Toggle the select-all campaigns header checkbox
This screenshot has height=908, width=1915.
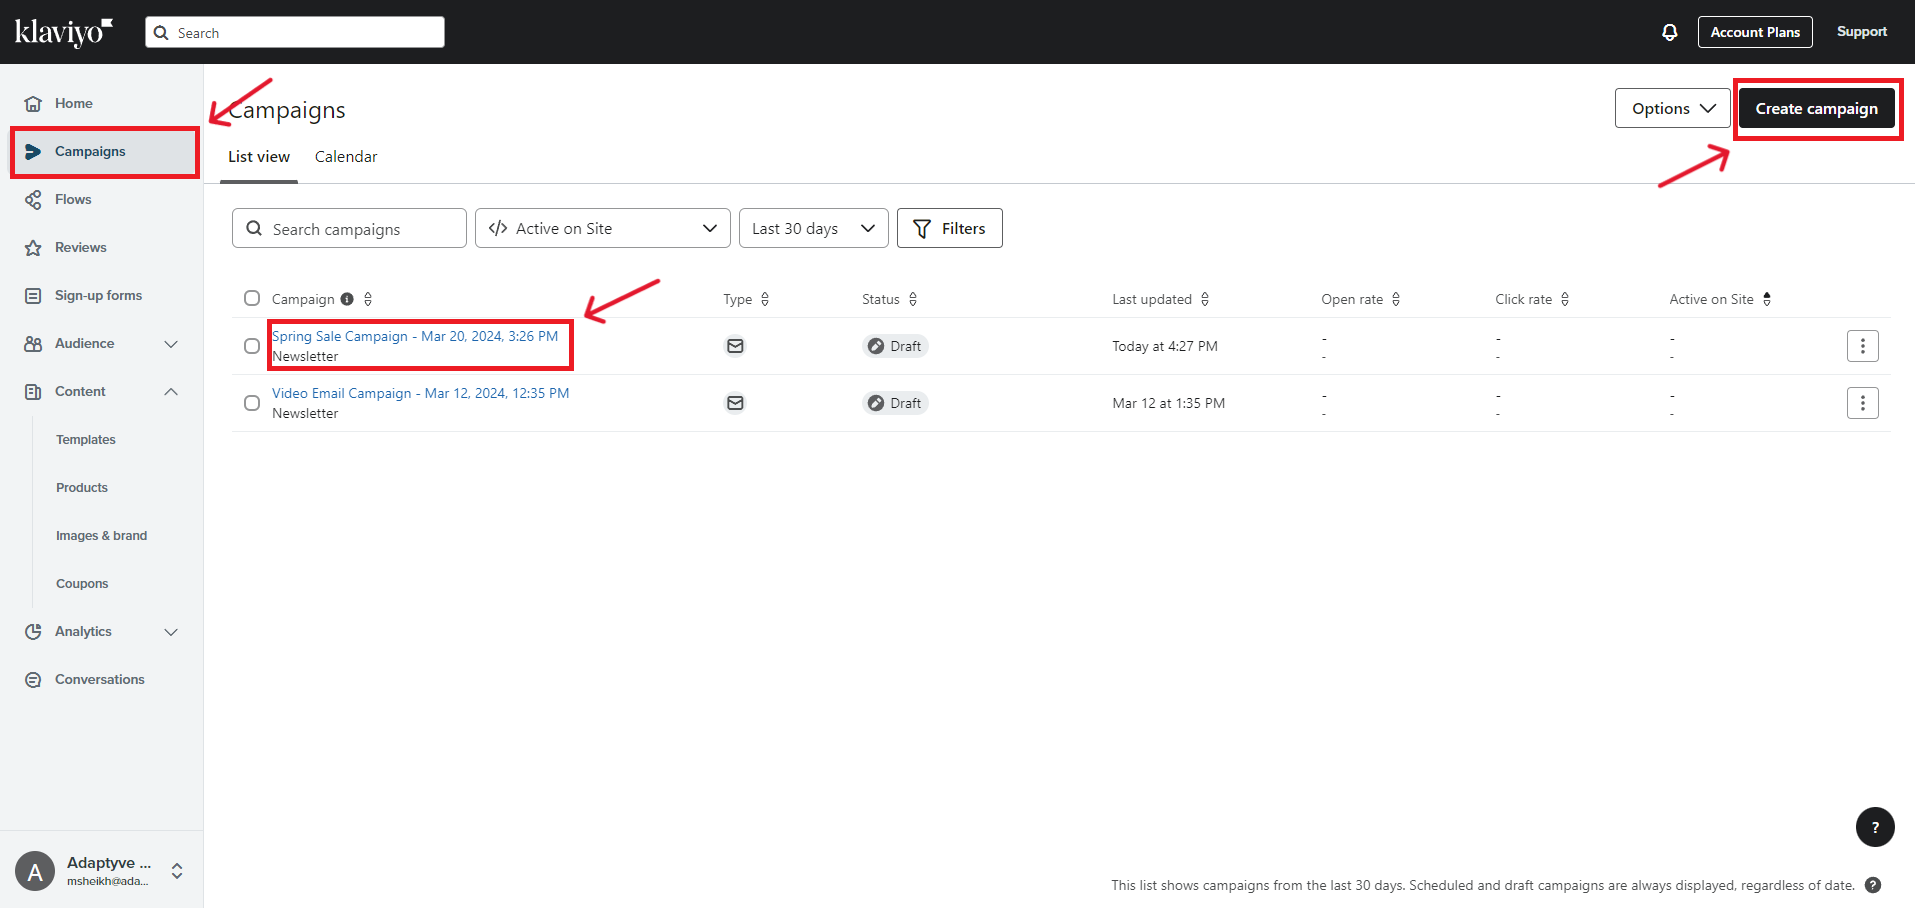pyautogui.click(x=252, y=298)
